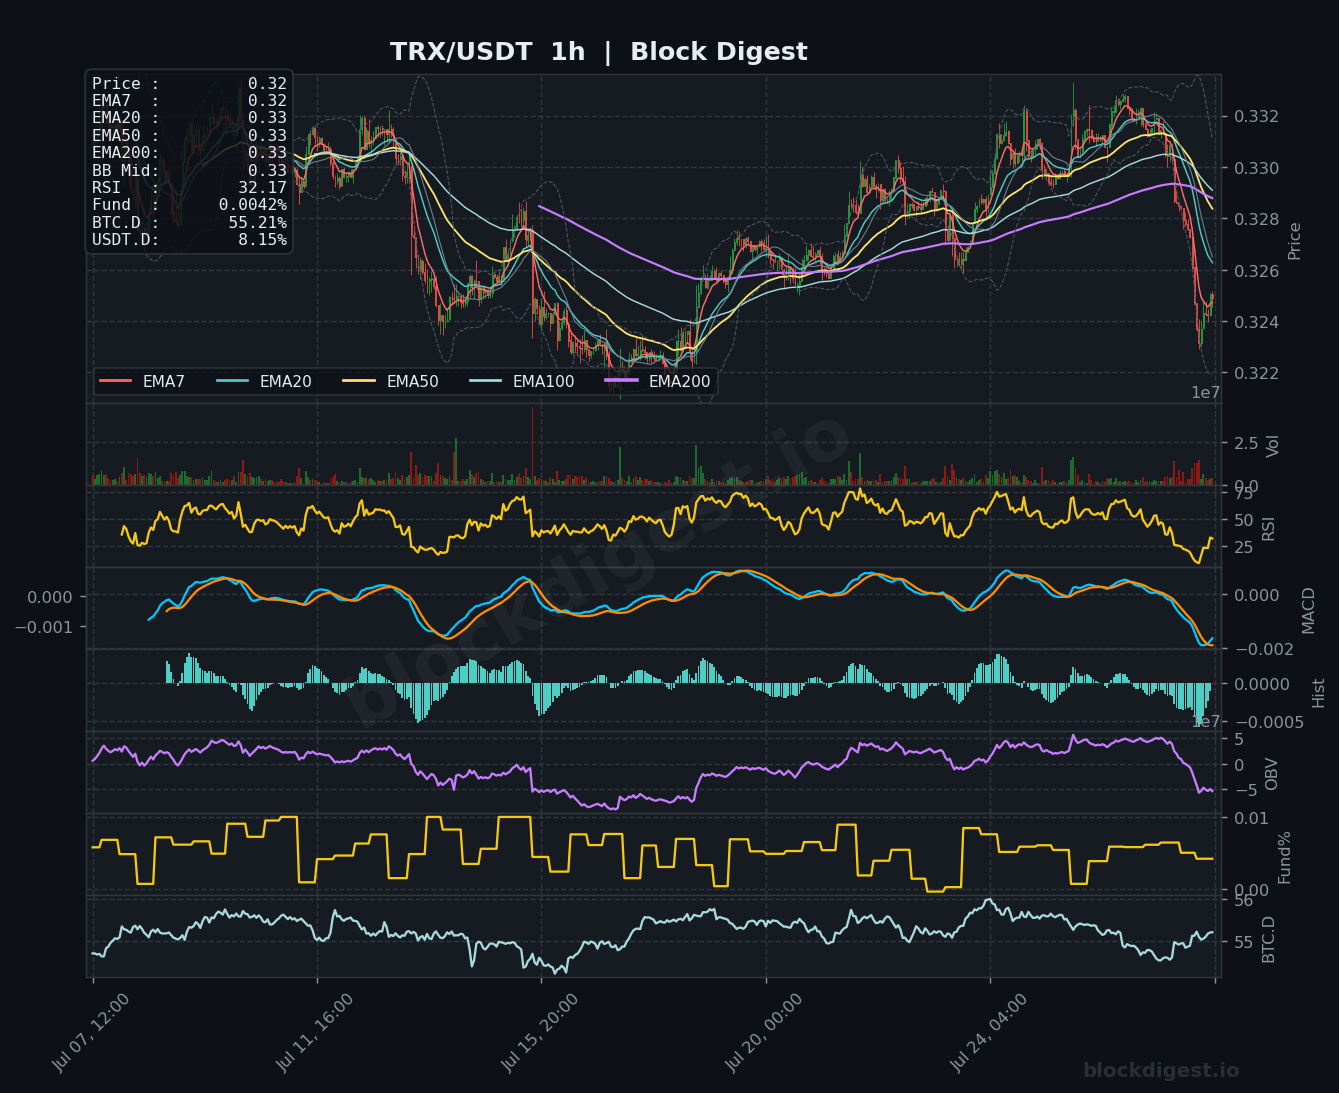Click the Price row in stats box
This screenshot has height=1093, width=1339.
pos(189,84)
